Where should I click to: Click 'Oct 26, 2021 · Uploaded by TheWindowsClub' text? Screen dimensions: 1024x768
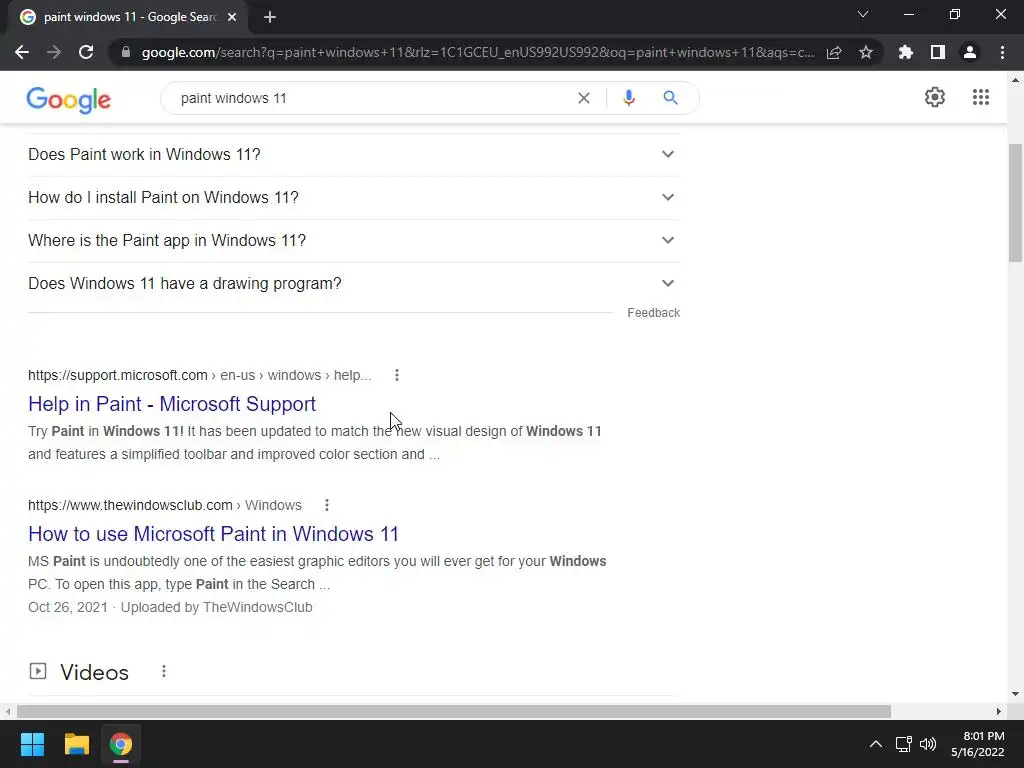(x=170, y=607)
